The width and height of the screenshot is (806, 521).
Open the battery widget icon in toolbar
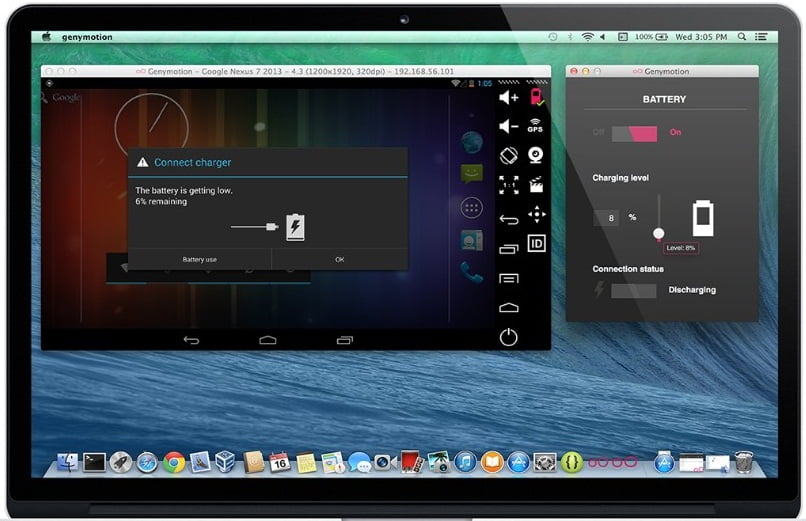536,97
